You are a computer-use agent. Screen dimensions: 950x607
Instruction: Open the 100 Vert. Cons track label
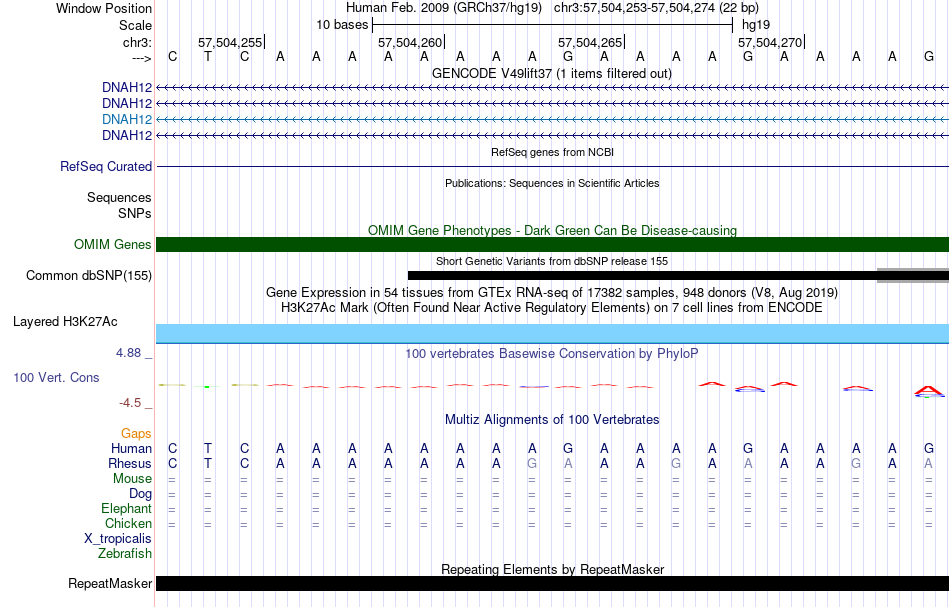tap(56, 378)
